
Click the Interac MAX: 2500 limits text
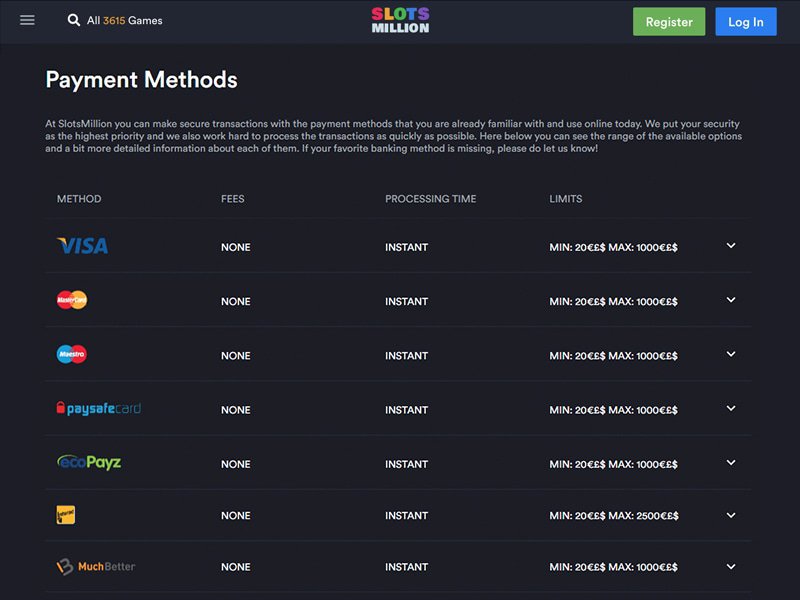tap(614, 516)
